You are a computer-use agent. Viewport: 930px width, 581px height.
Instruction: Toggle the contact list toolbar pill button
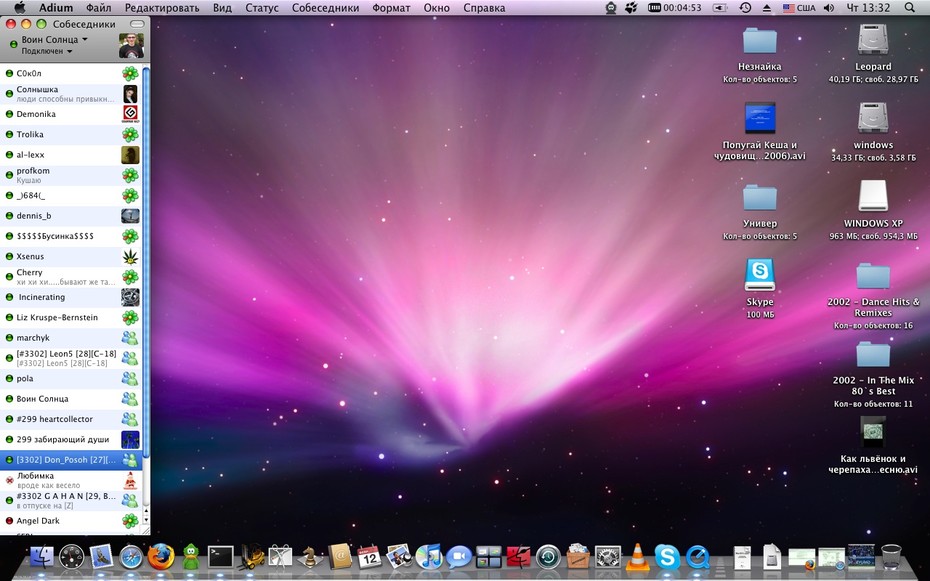(x=137, y=24)
